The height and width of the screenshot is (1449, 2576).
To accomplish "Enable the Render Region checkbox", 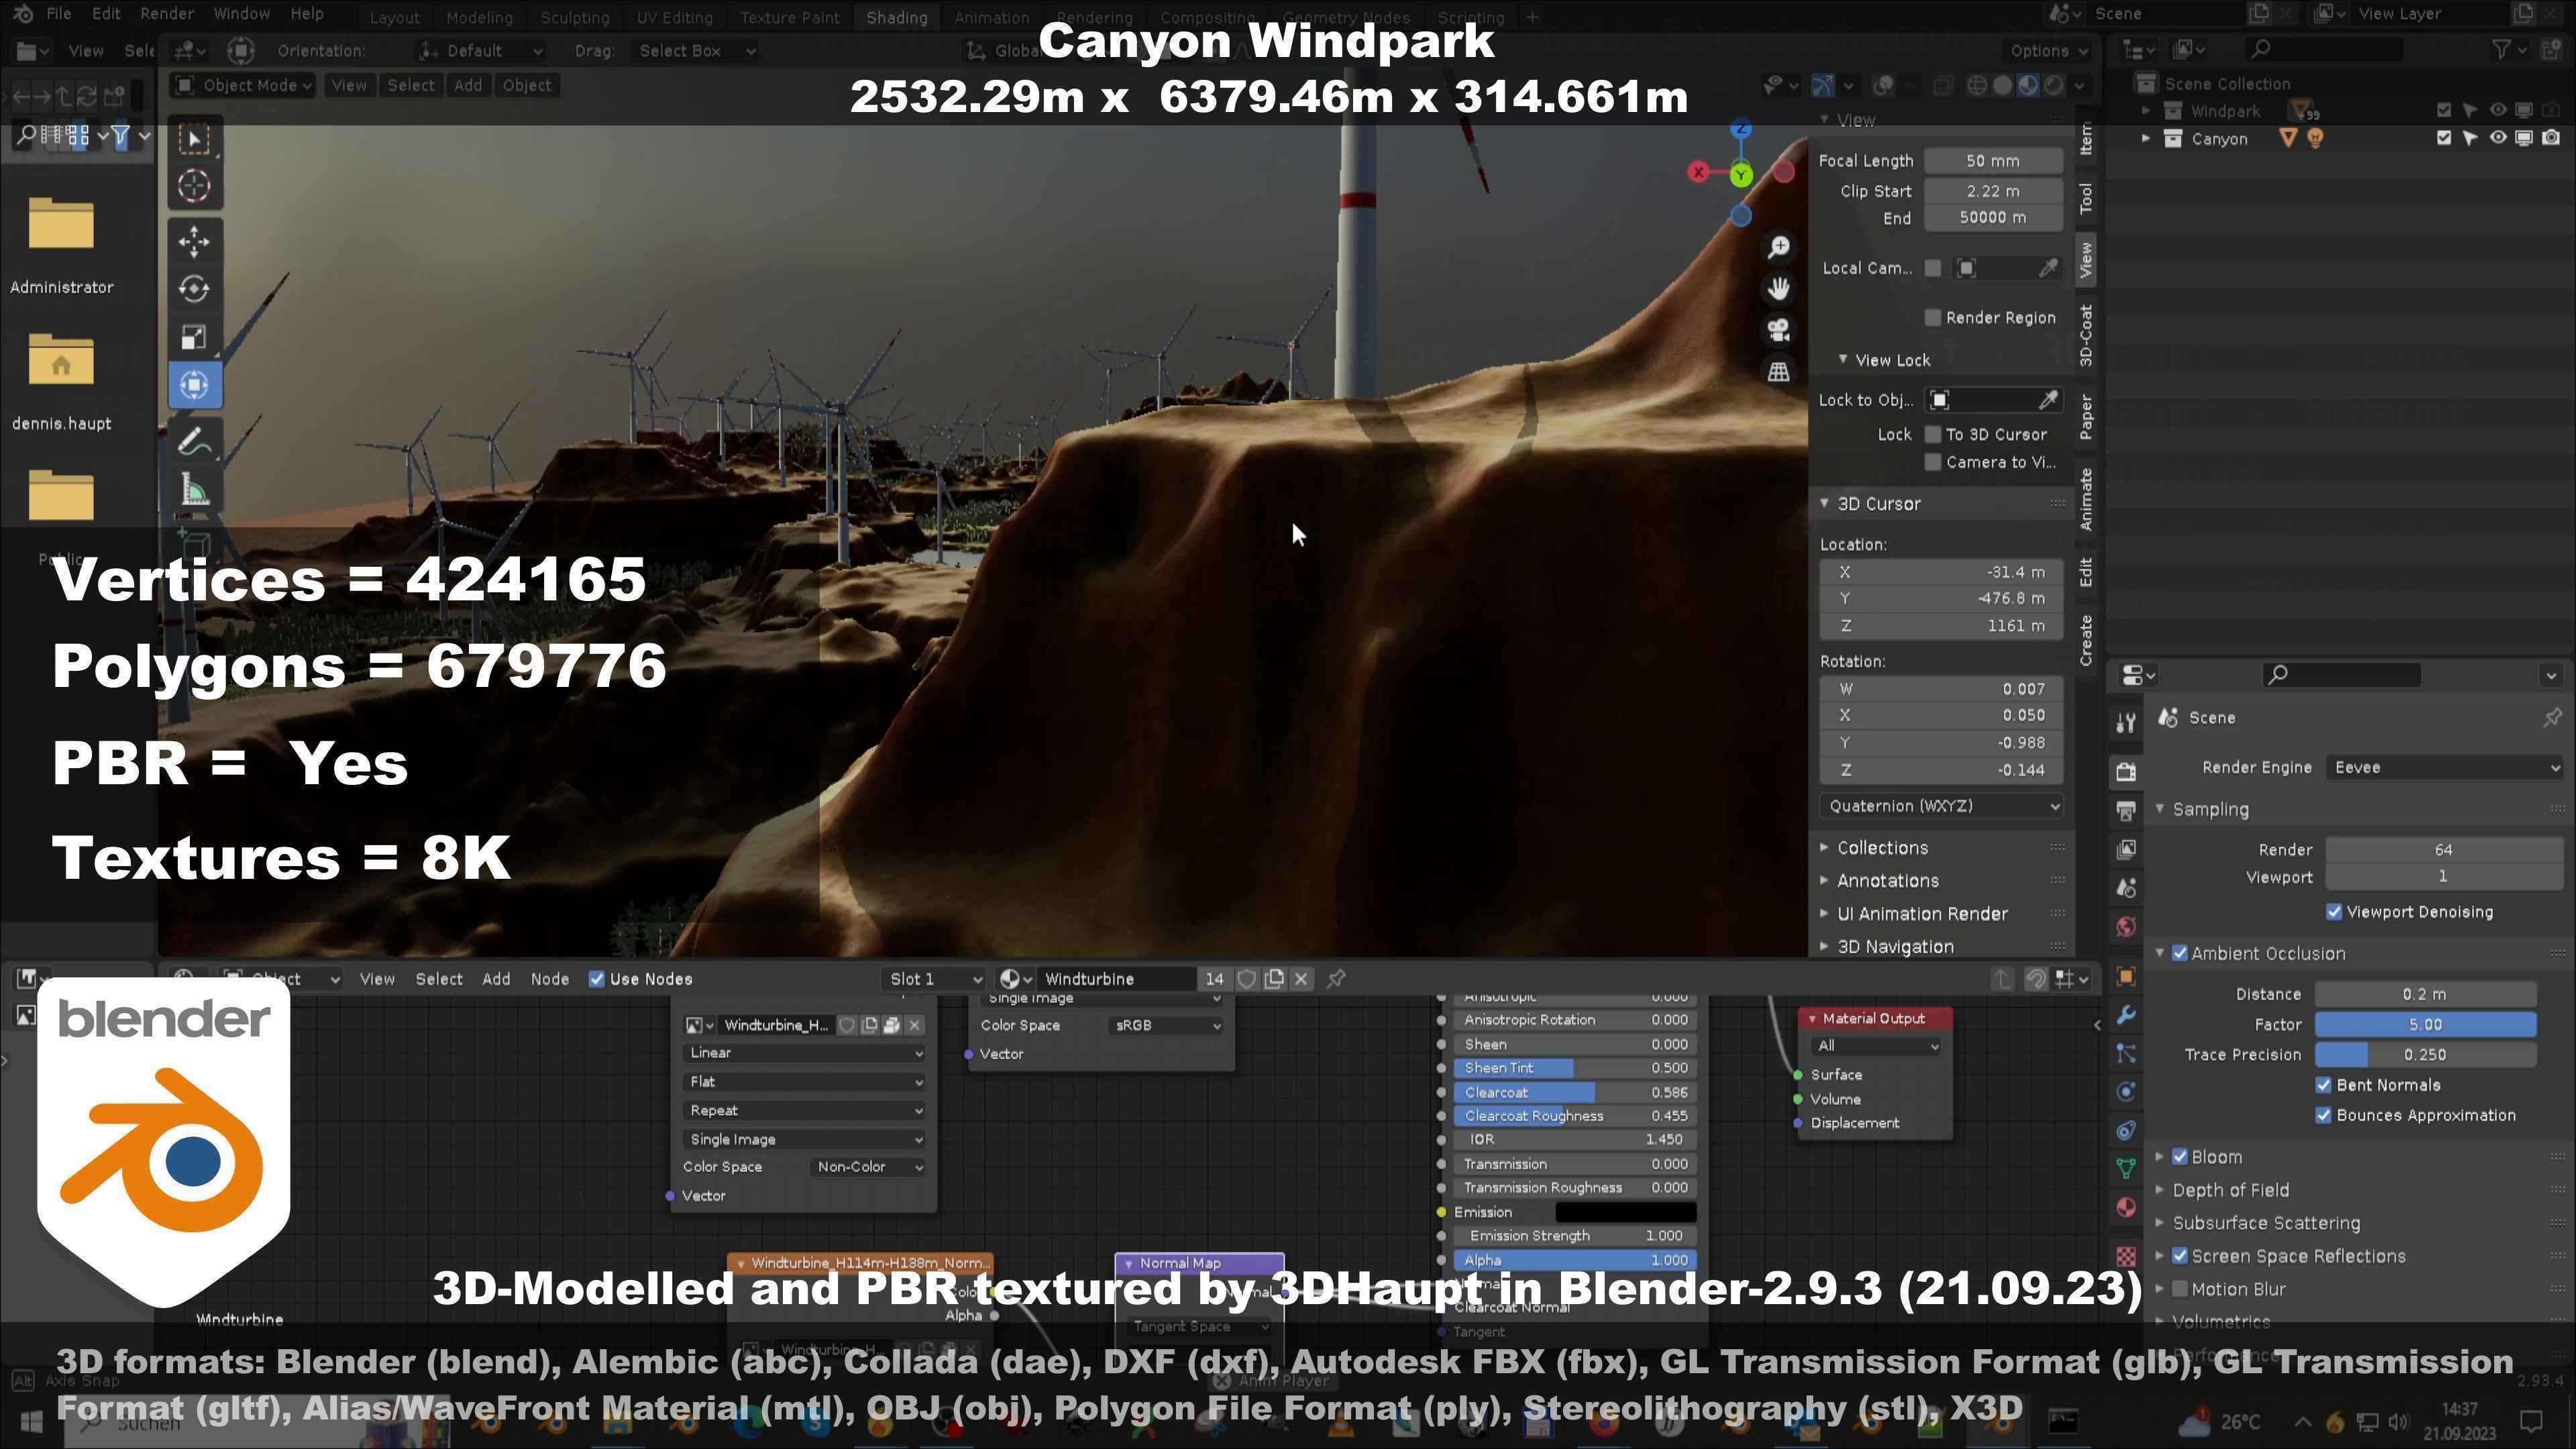I will pyautogui.click(x=1933, y=318).
